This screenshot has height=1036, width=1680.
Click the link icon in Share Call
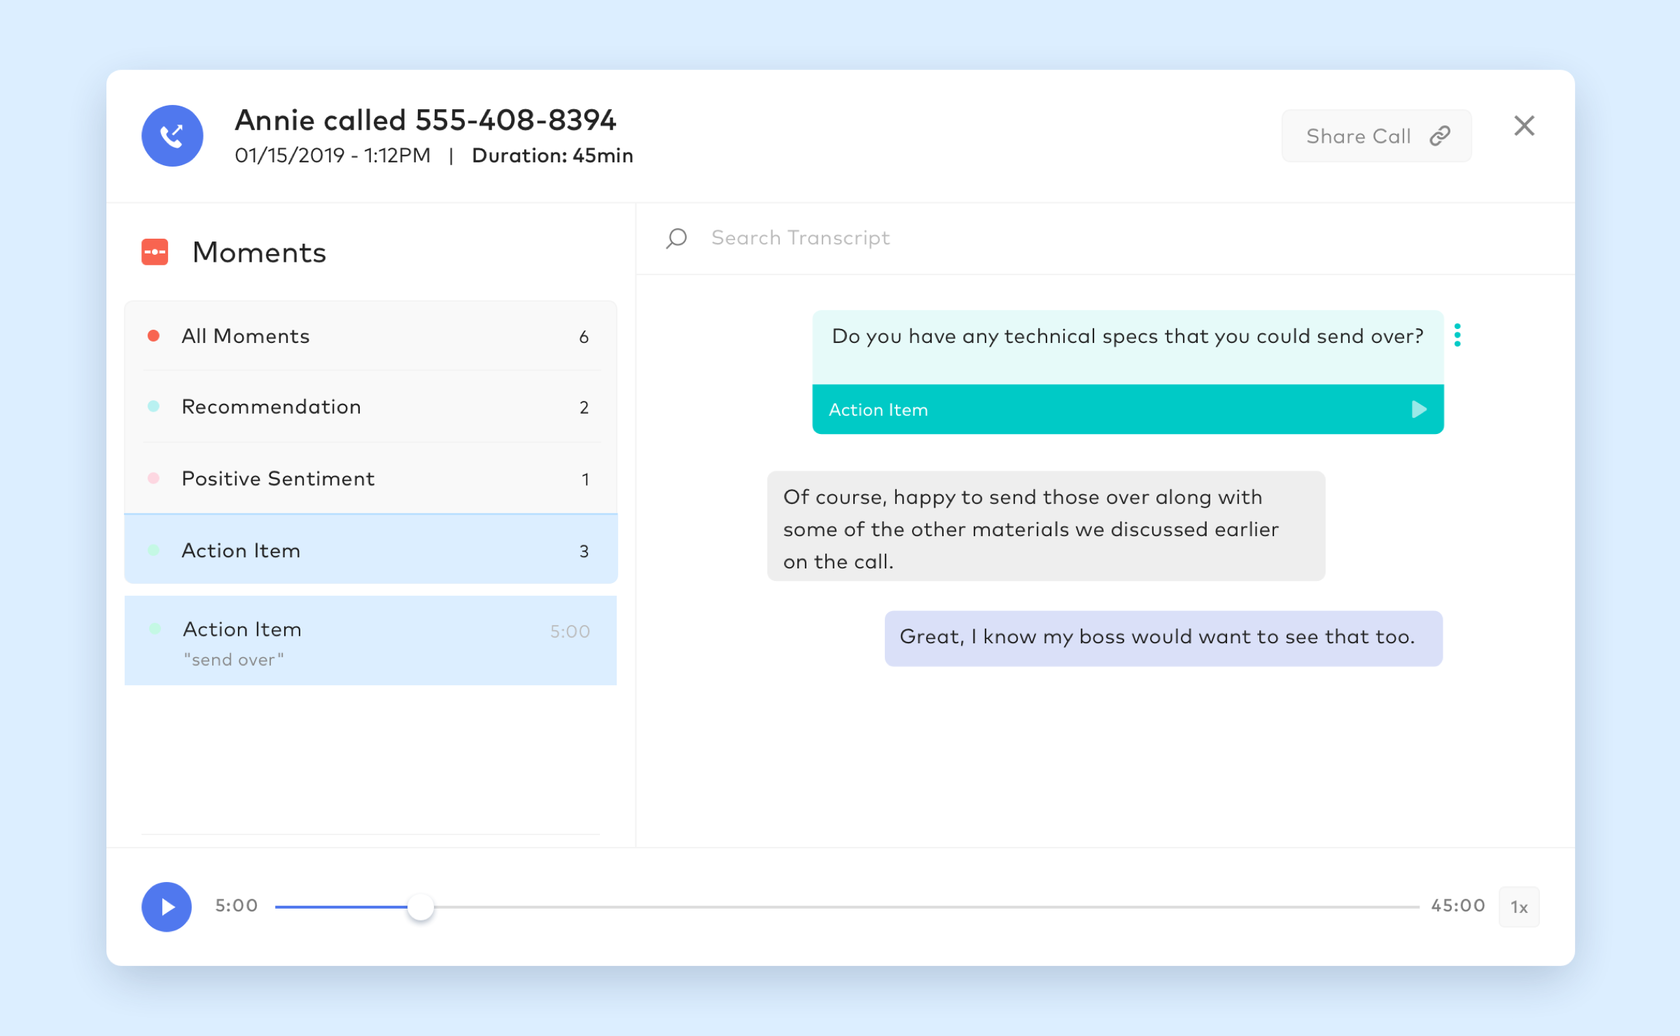pos(1440,136)
